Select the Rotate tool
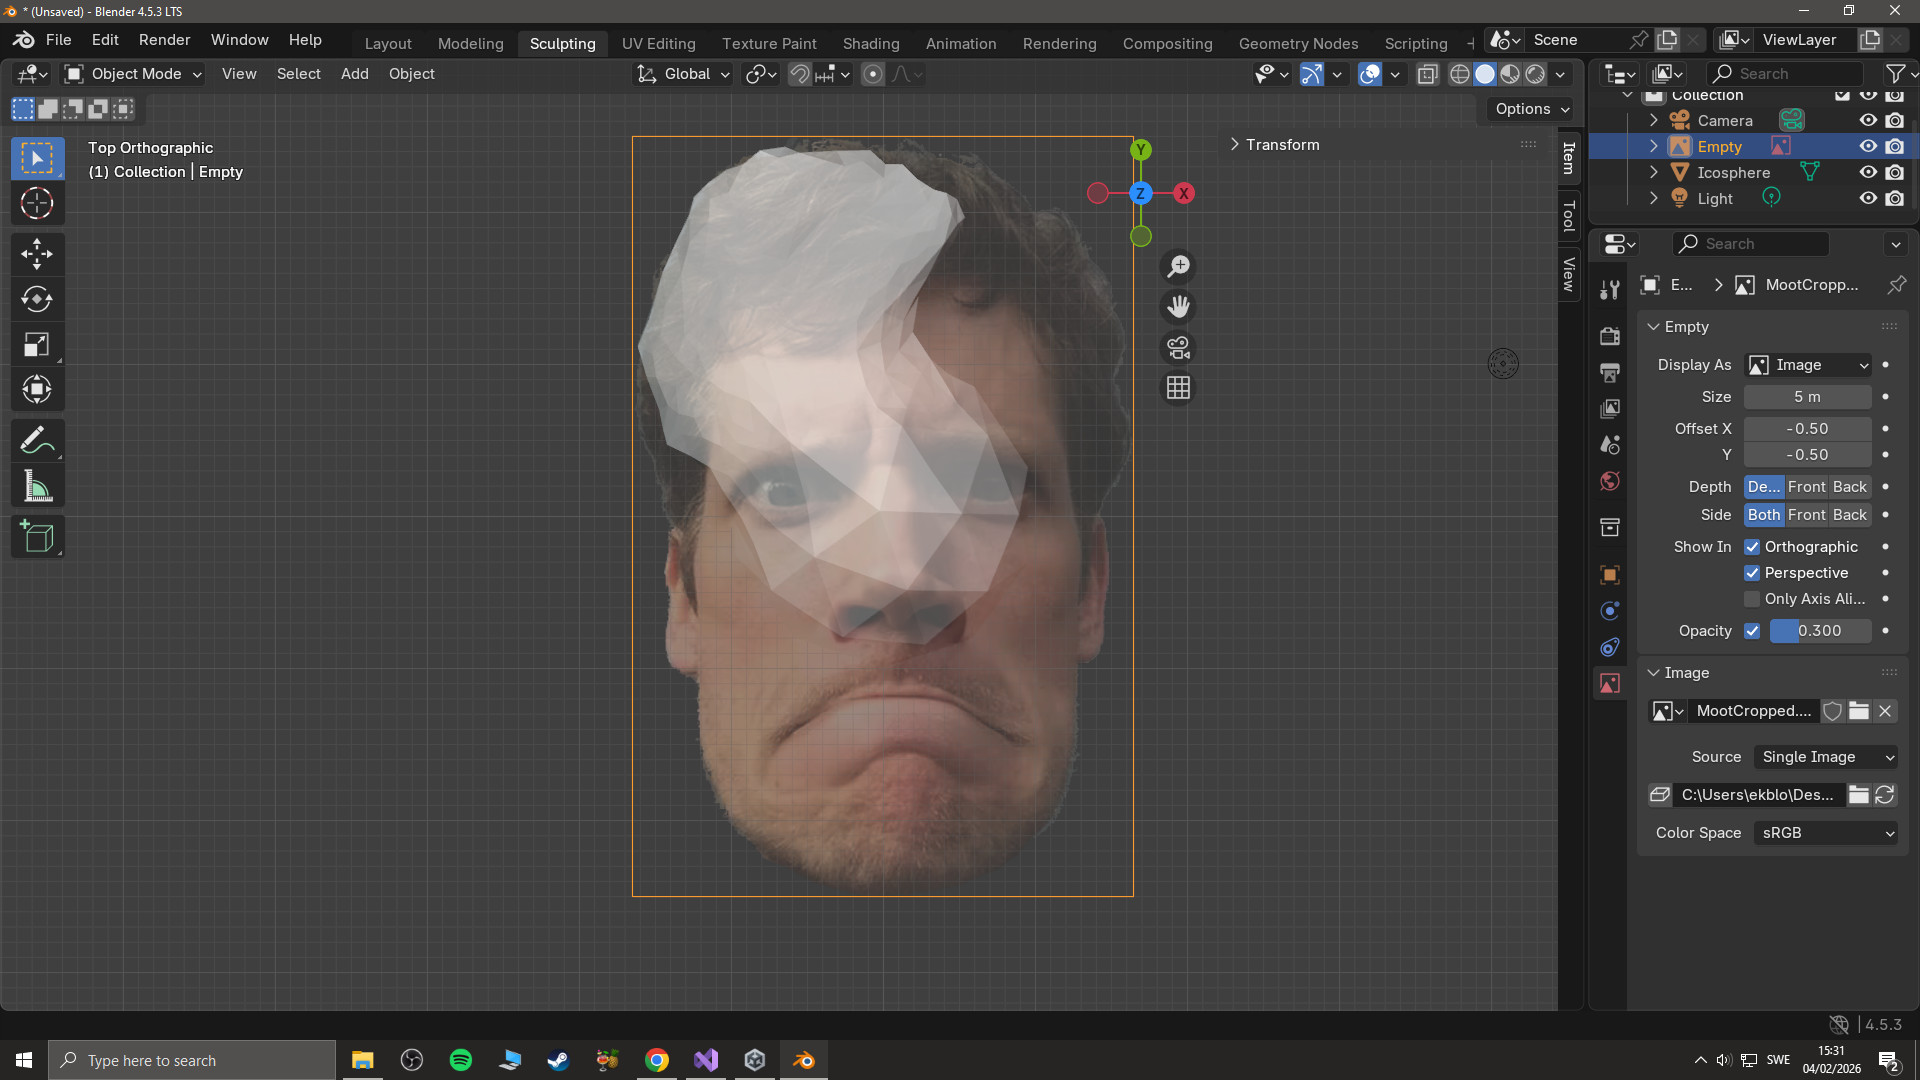Screen dimensions: 1920x1080 [x=37, y=299]
